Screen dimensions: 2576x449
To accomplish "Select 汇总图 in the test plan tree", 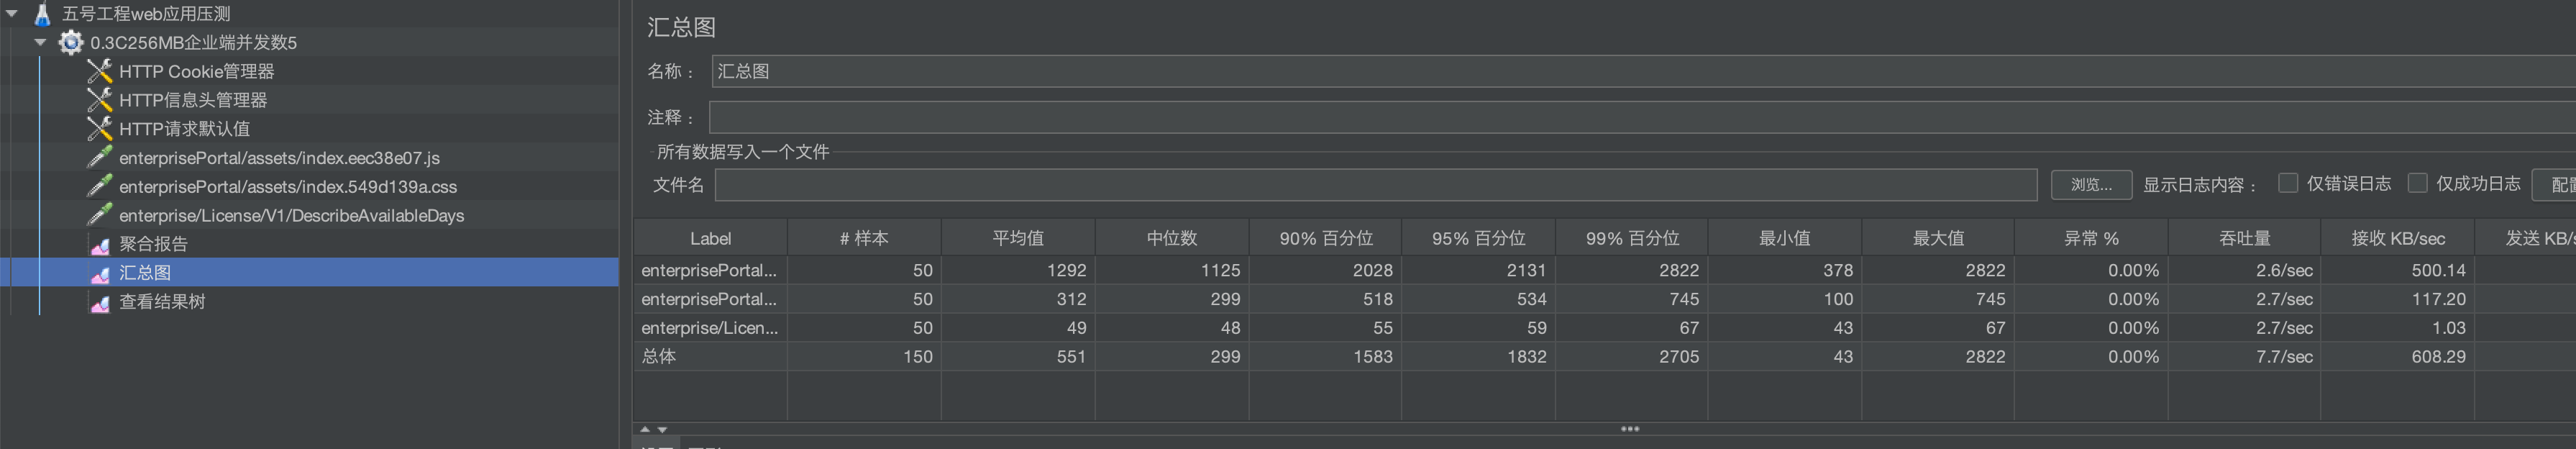I will coord(145,272).
